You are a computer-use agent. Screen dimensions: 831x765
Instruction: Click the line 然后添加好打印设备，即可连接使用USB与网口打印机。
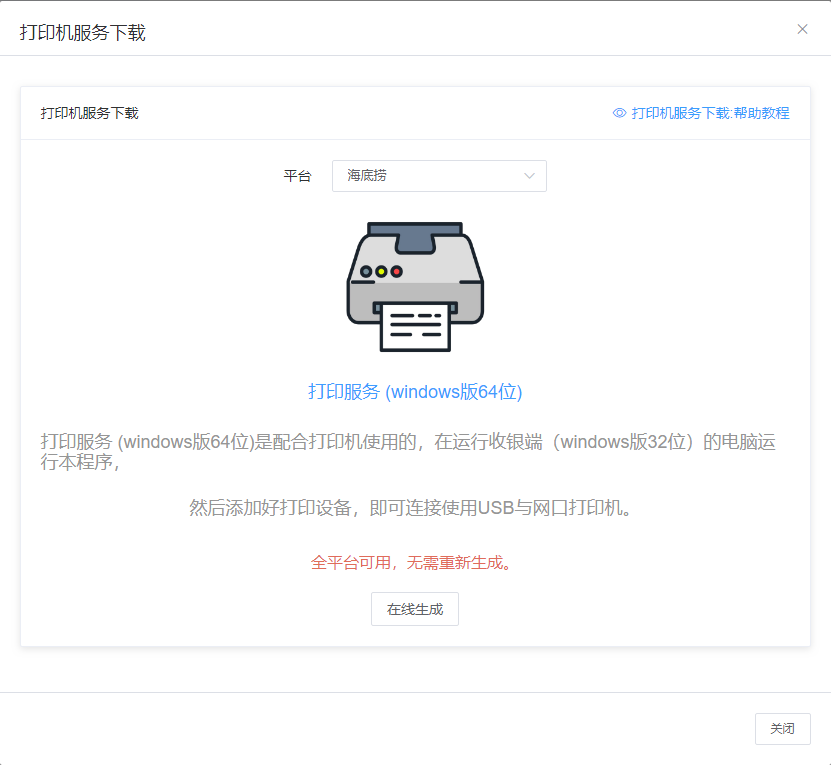coord(411,508)
